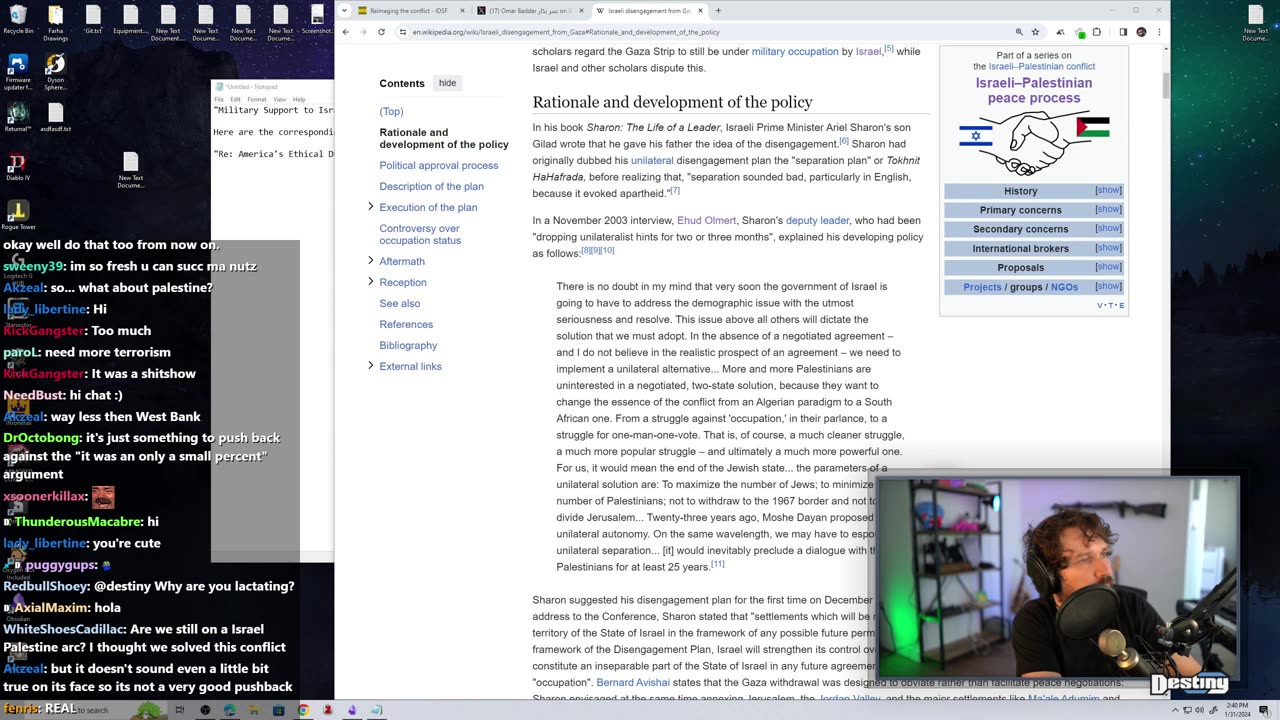Open the Ehud Olmert link
Screen dimensions: 1280x720
coord(706,220)
